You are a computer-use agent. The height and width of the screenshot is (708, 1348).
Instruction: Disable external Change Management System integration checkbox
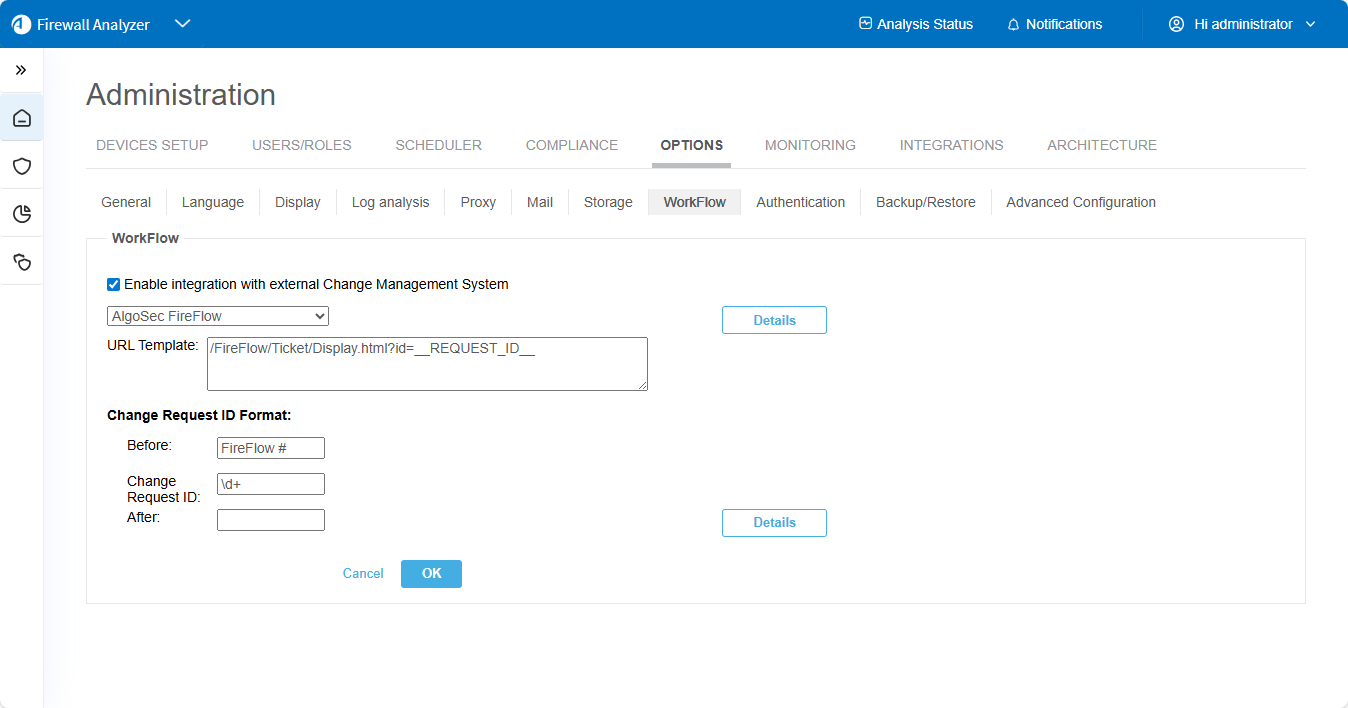[x=114, y=285]
